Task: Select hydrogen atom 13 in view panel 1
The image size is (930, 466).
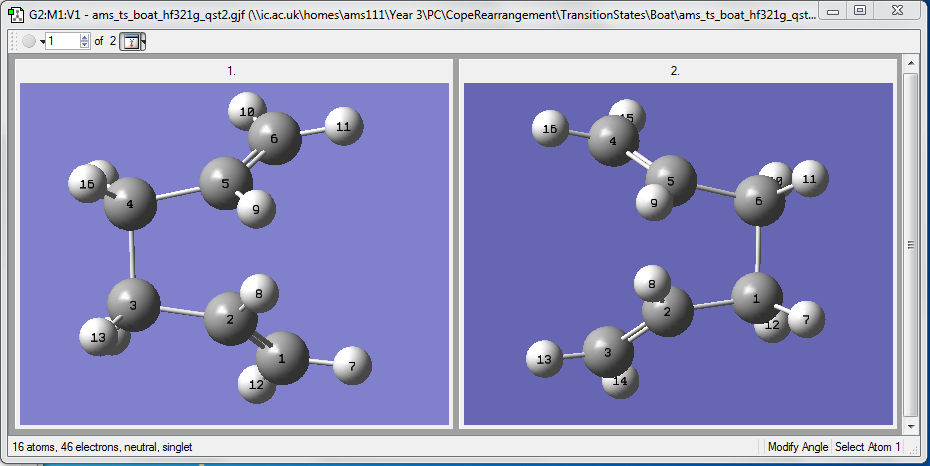Action: pyautogui.click(x=98, y=337)
